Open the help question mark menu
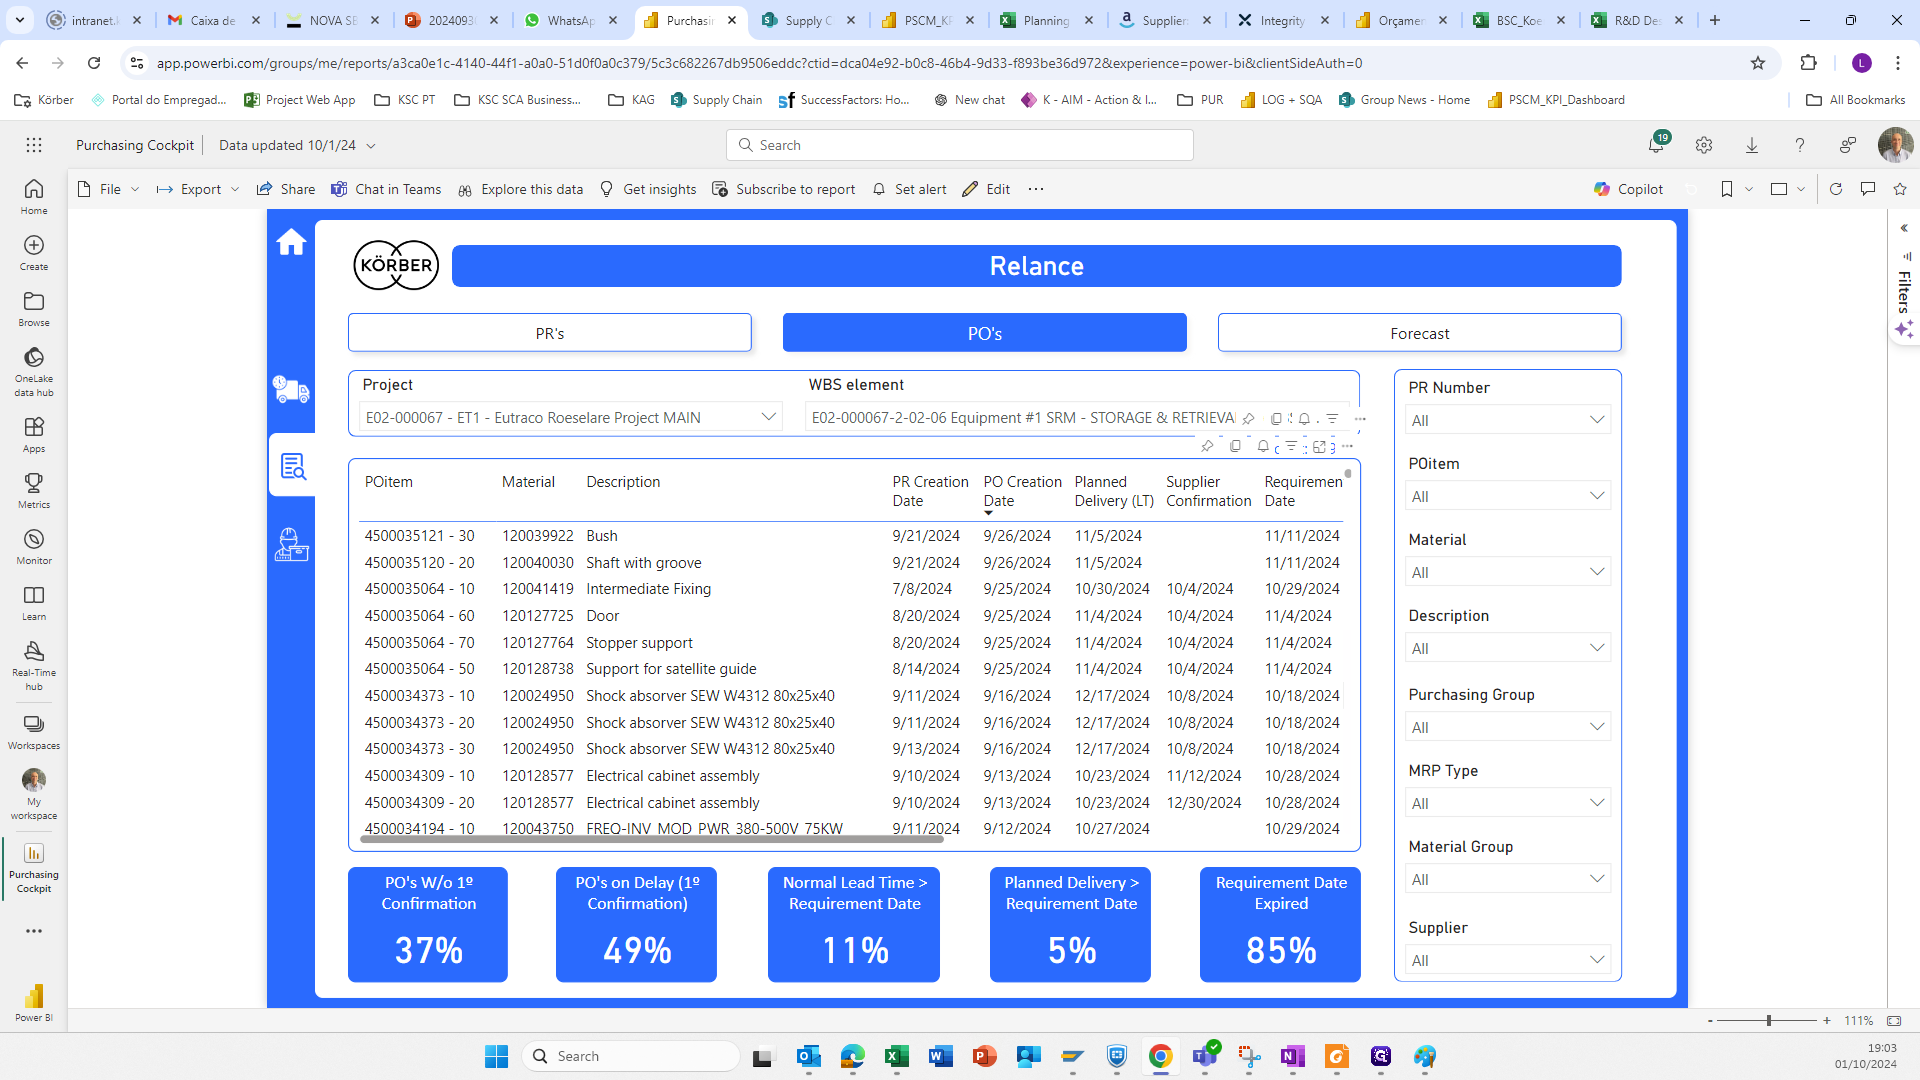The height and width of the screenshot is (1080, 1920). point(1800,145)
